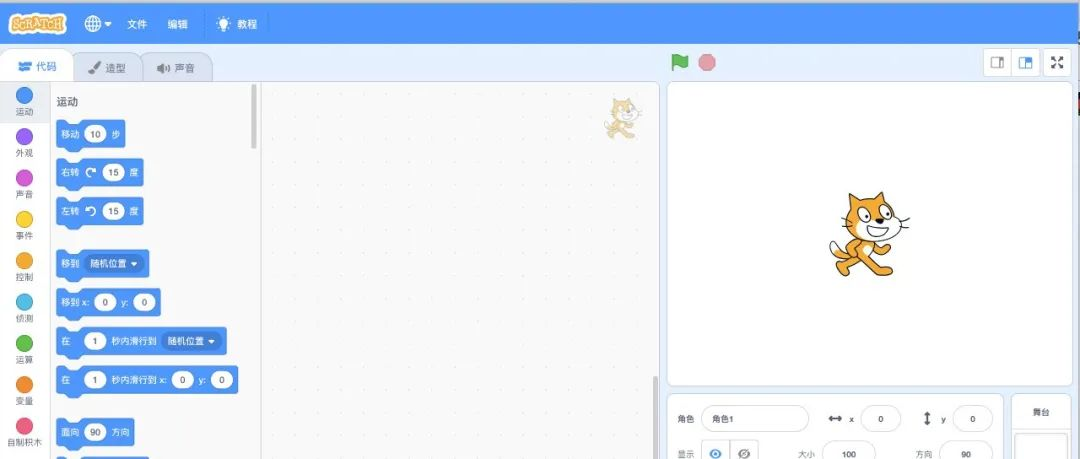Image resolution: width=1080 pixels, height=459 pixels.
Task: Open 随机位置 dropdown in 移到 block
Action: [113, 263]
